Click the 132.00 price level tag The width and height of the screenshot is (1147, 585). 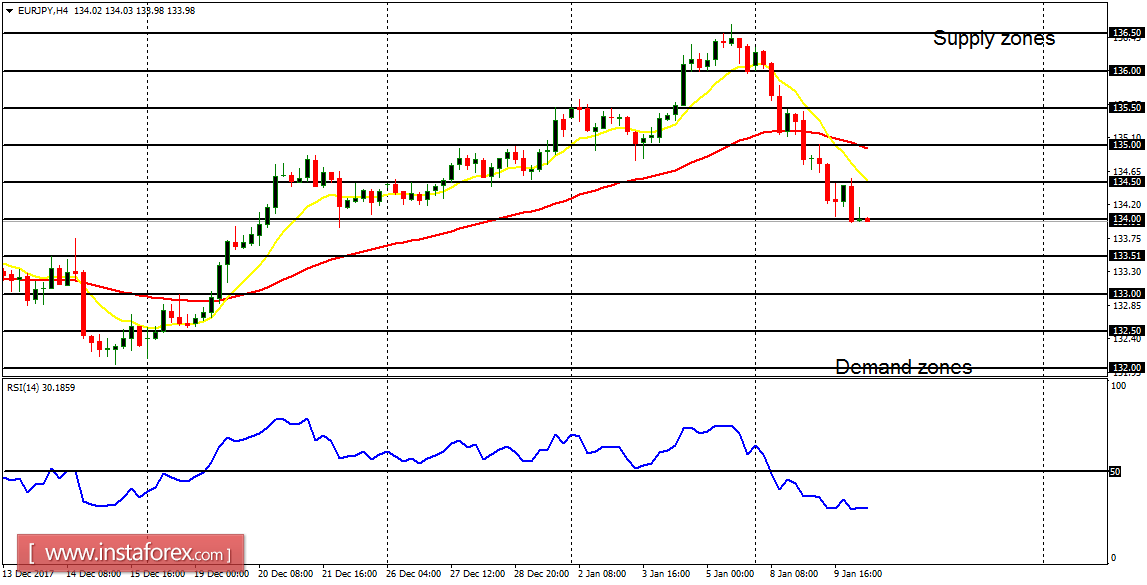click(1128, 367)
